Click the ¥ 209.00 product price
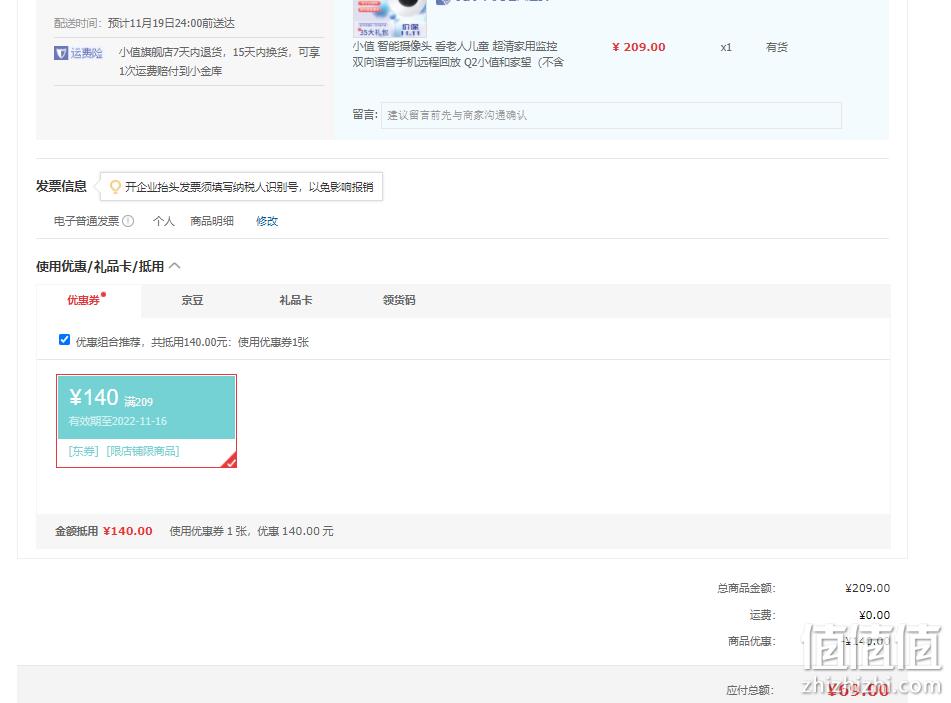 (x=639, y=47)
